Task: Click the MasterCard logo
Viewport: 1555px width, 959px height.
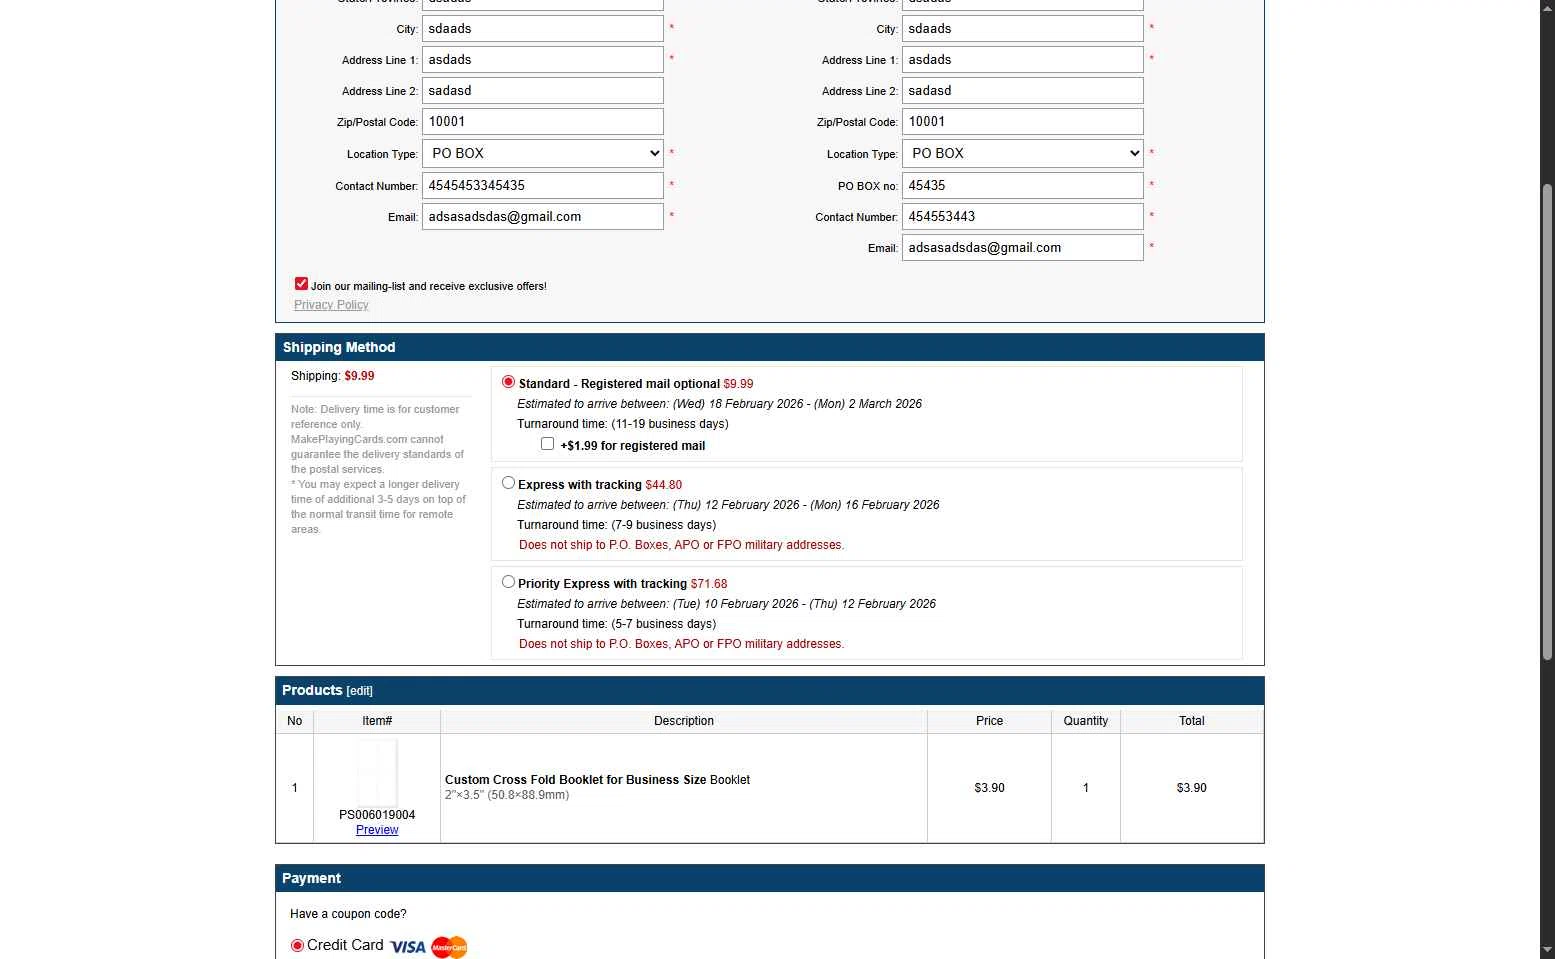Action: tap(449, 946)
